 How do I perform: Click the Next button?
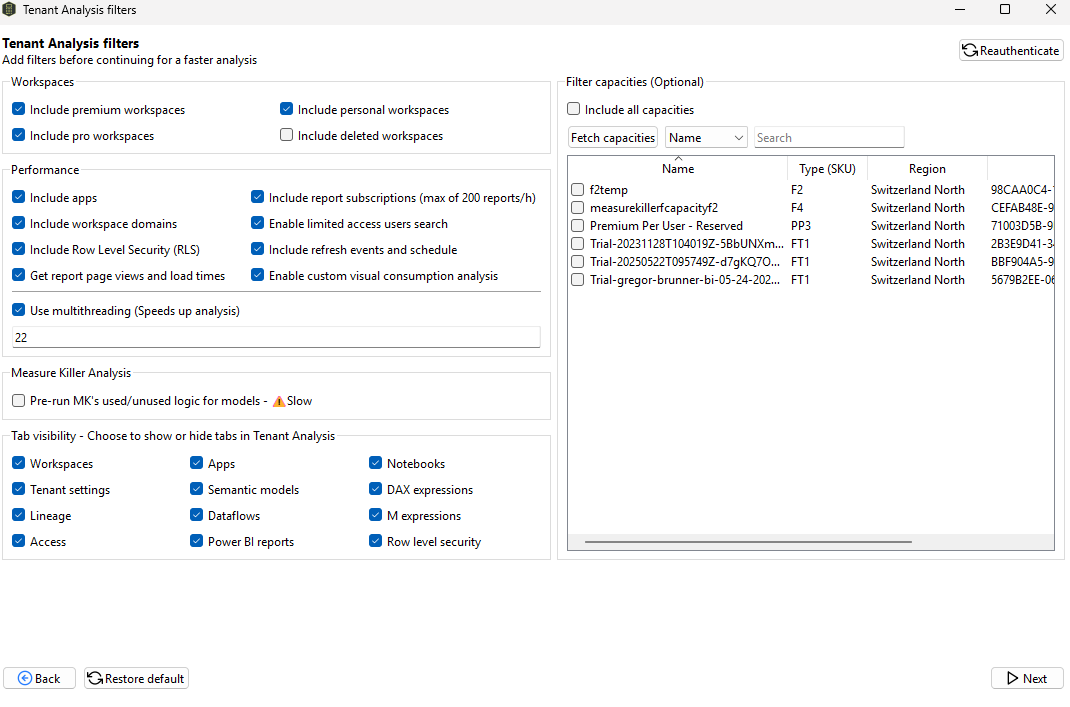[x=1027, y=678]
